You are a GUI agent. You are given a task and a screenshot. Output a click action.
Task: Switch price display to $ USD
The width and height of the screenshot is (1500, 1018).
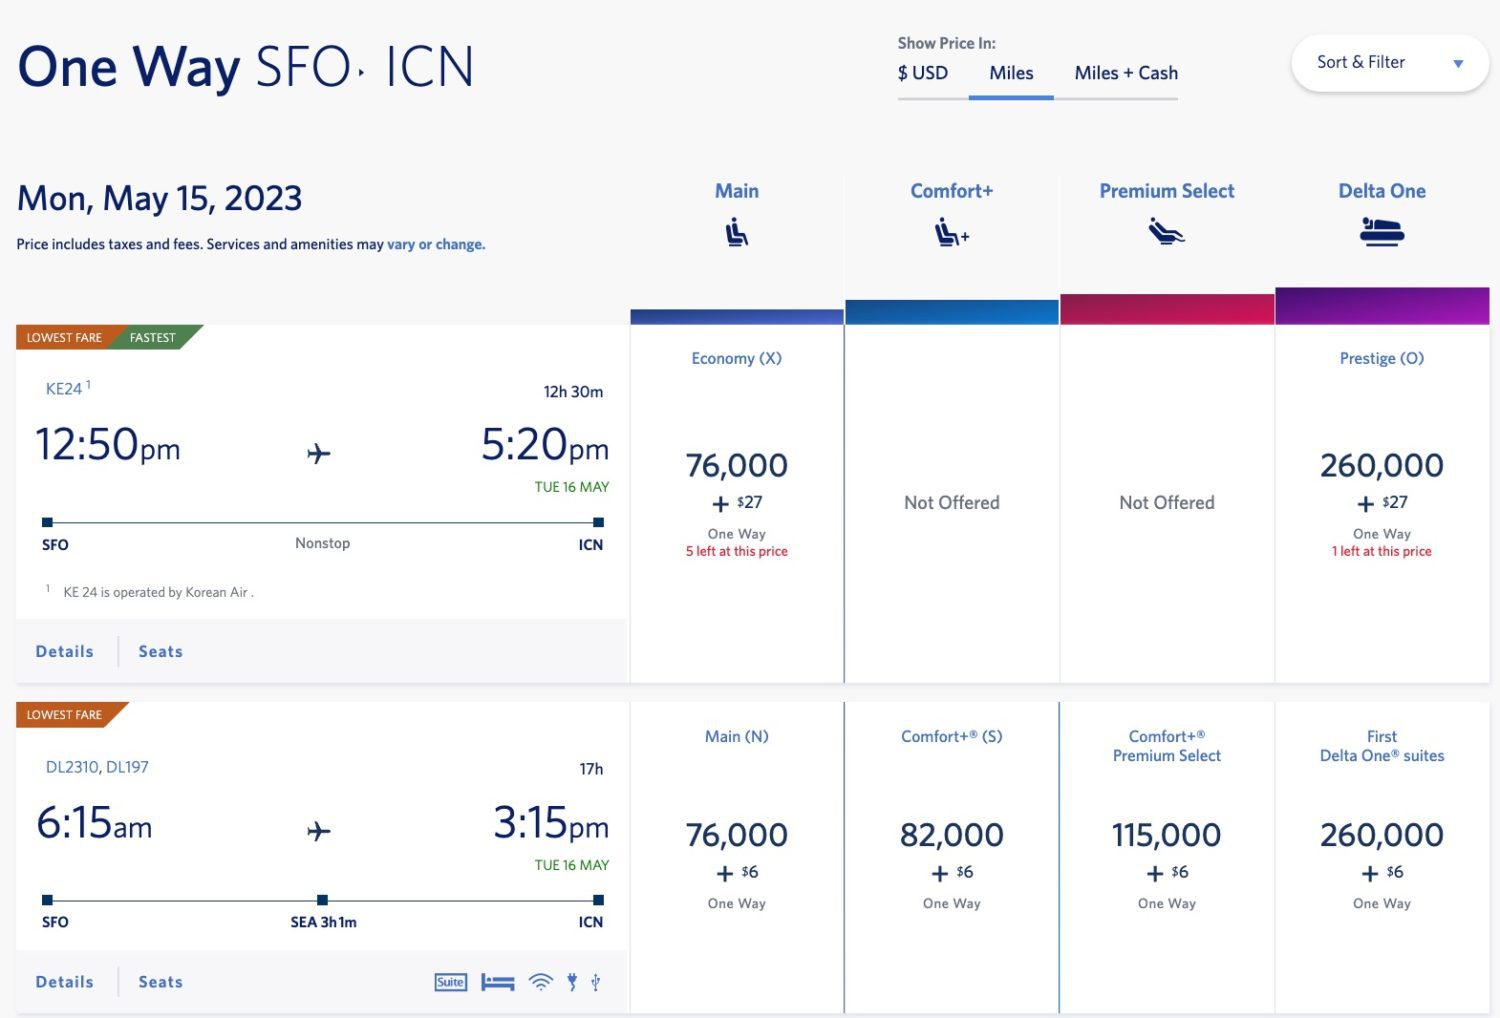click(922, 73)
